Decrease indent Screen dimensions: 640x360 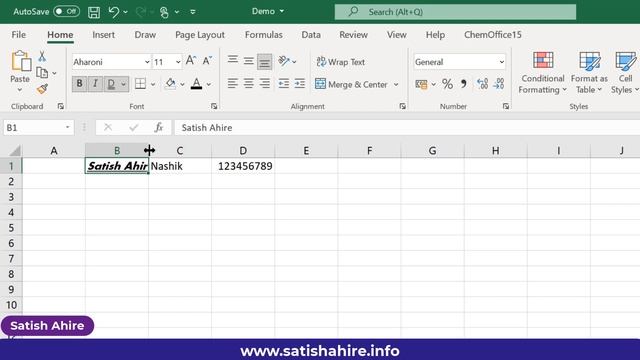(284, 84)
